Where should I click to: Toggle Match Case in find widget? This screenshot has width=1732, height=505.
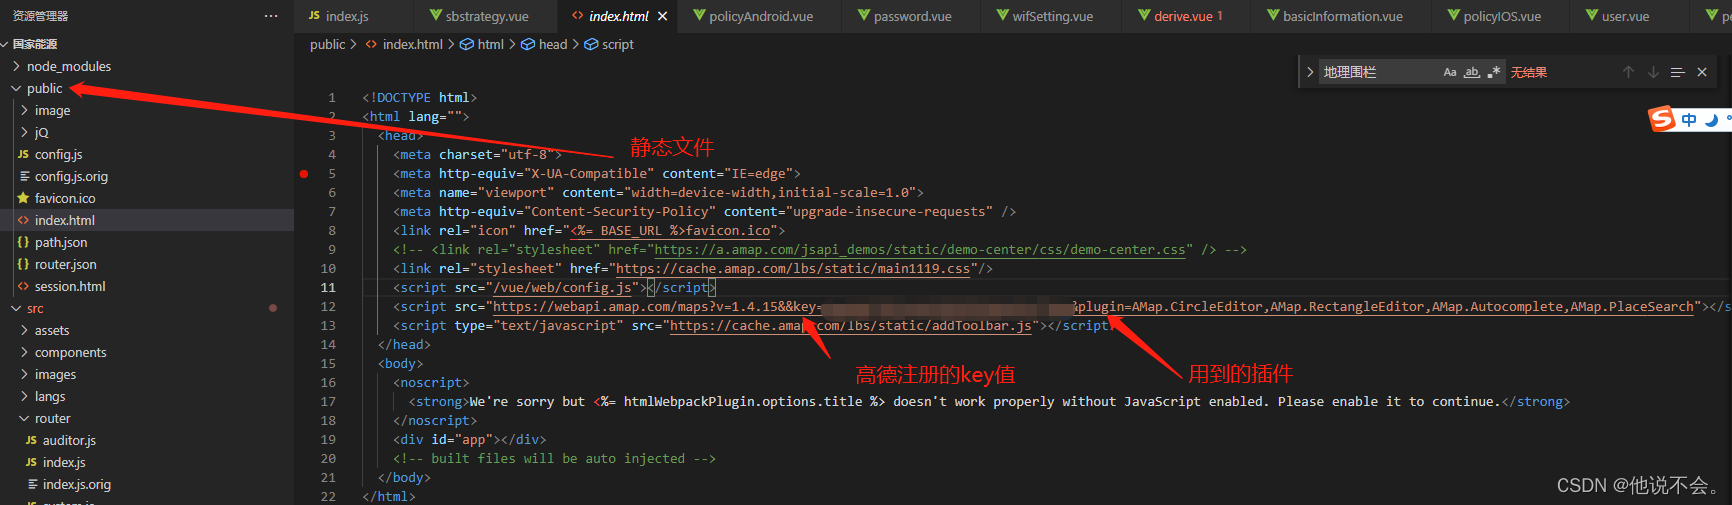point(1450,72)
